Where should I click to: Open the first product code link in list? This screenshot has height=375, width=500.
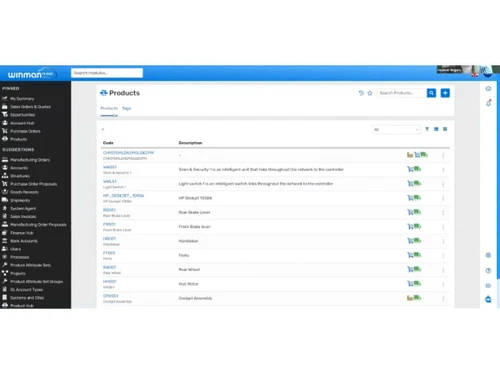pyautogui.click(x=128, y=153)
